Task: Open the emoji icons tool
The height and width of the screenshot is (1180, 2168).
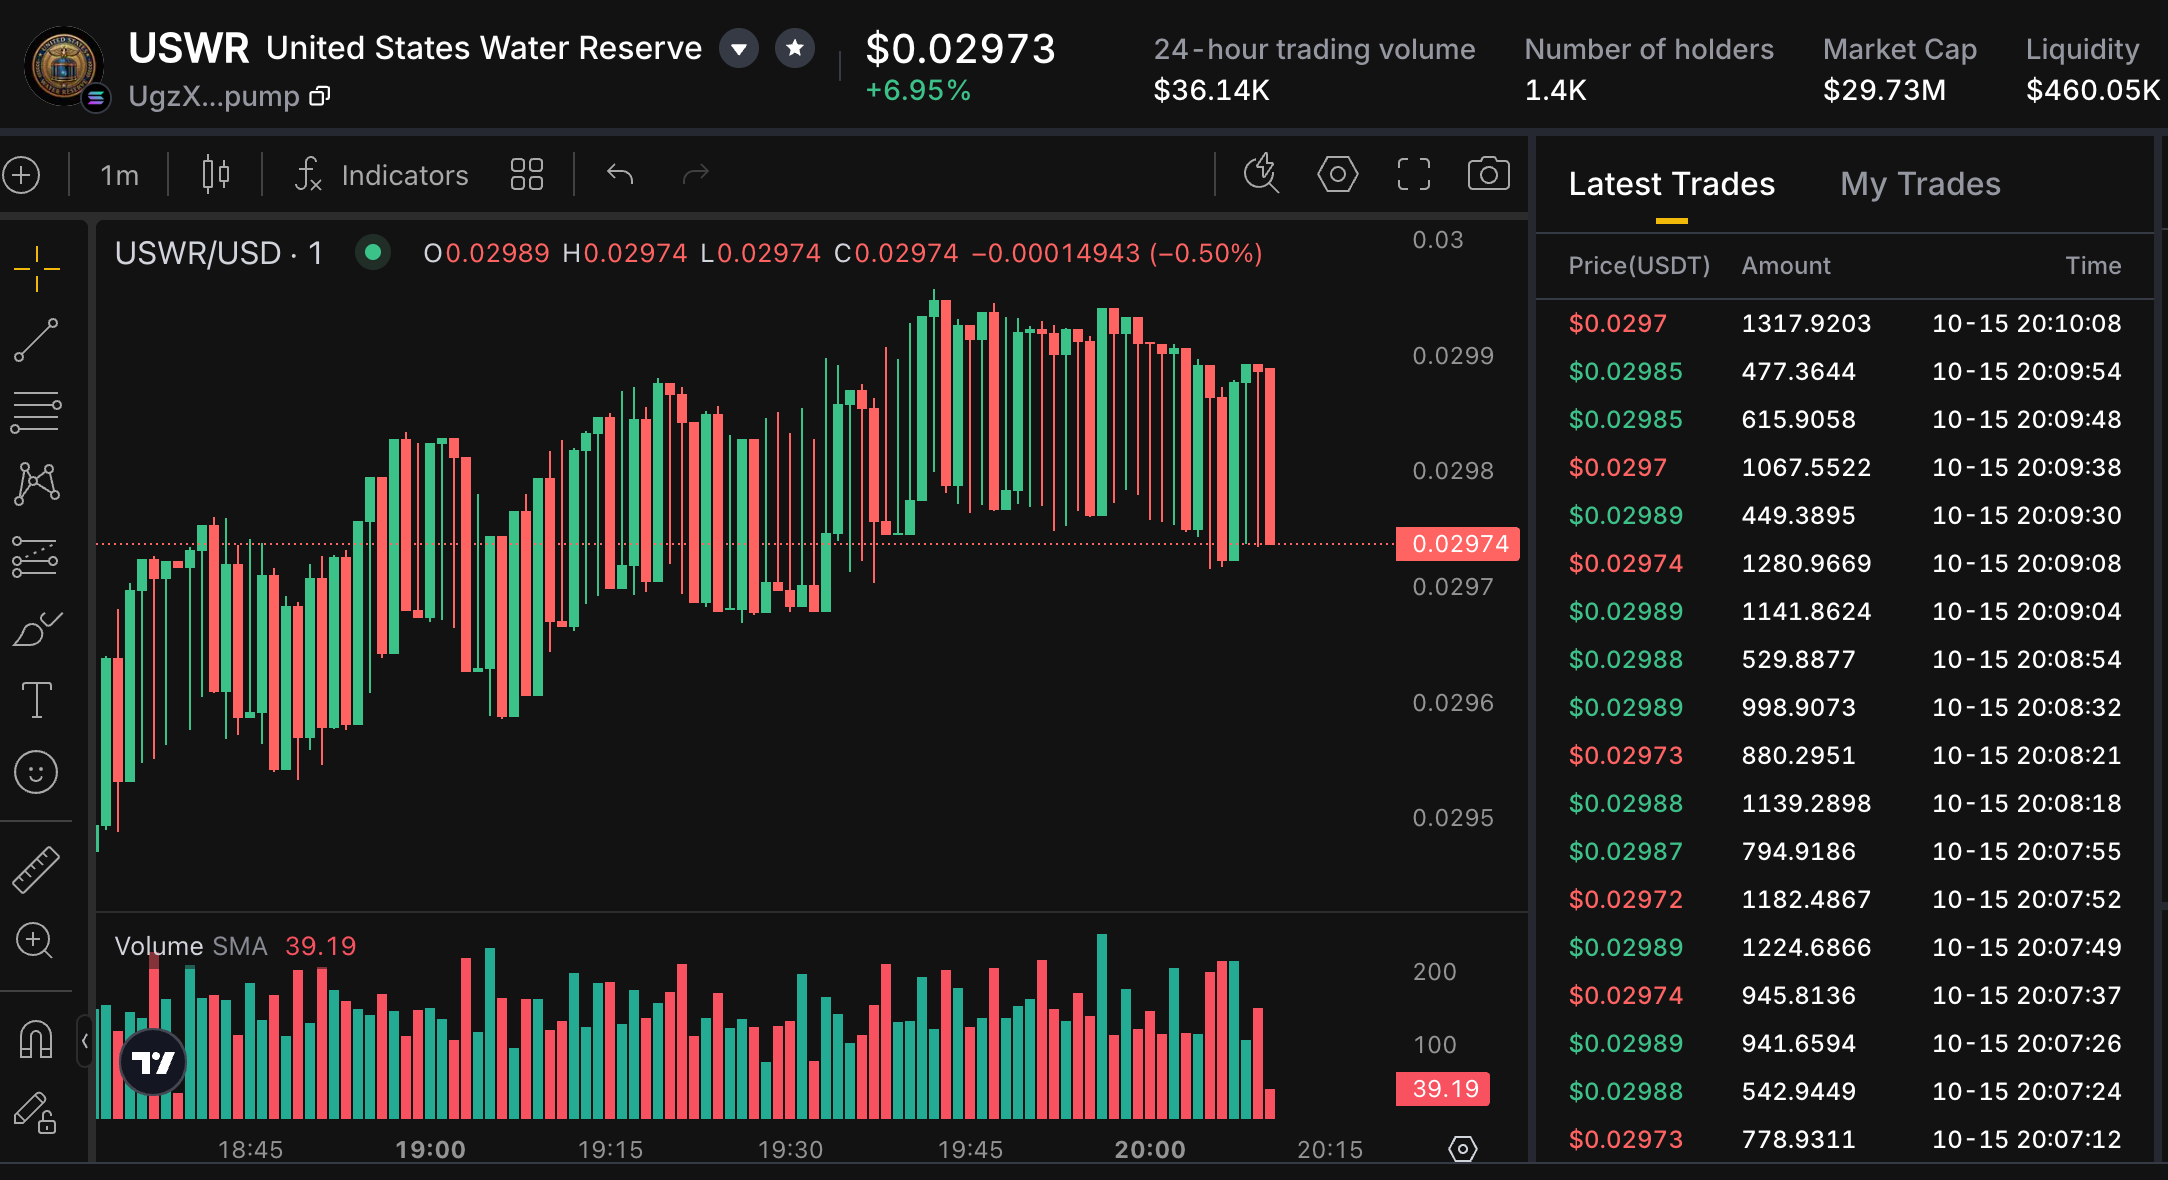Action: click(x=37, y=772)
